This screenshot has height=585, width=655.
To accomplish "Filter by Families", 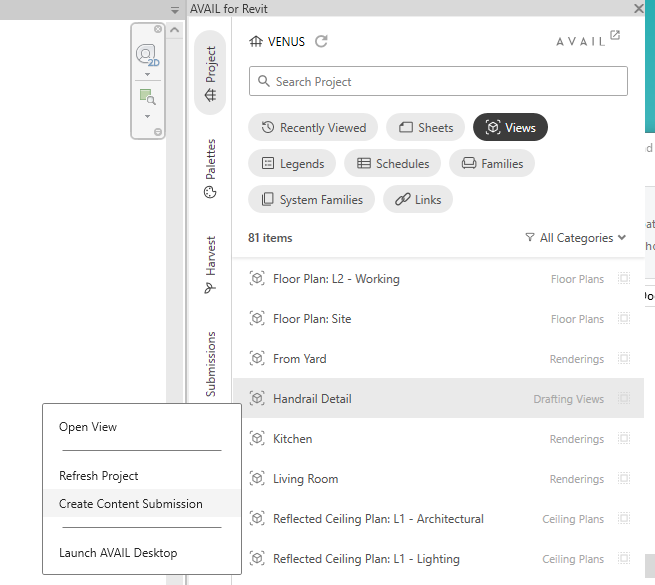I will click(x=492, y=163).
